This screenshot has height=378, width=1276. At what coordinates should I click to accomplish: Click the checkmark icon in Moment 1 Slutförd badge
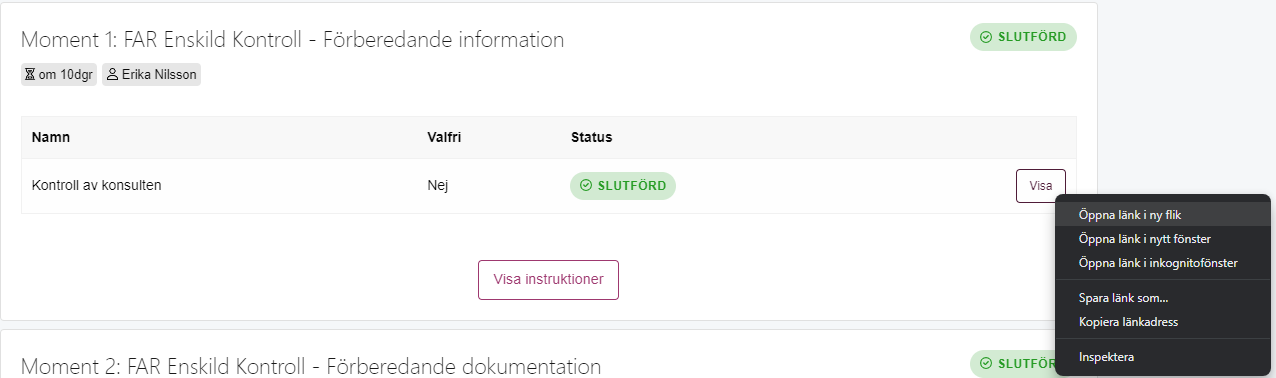point(986,37)
